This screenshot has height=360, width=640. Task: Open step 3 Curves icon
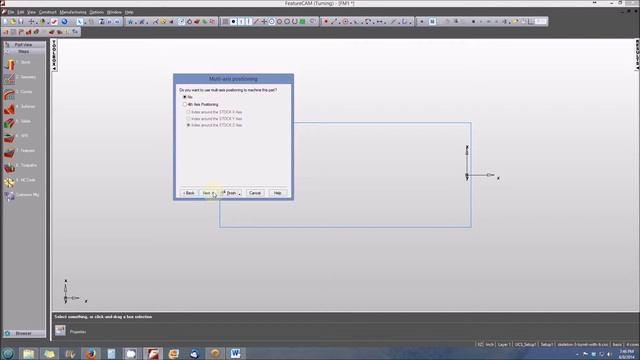click(9, 93)
